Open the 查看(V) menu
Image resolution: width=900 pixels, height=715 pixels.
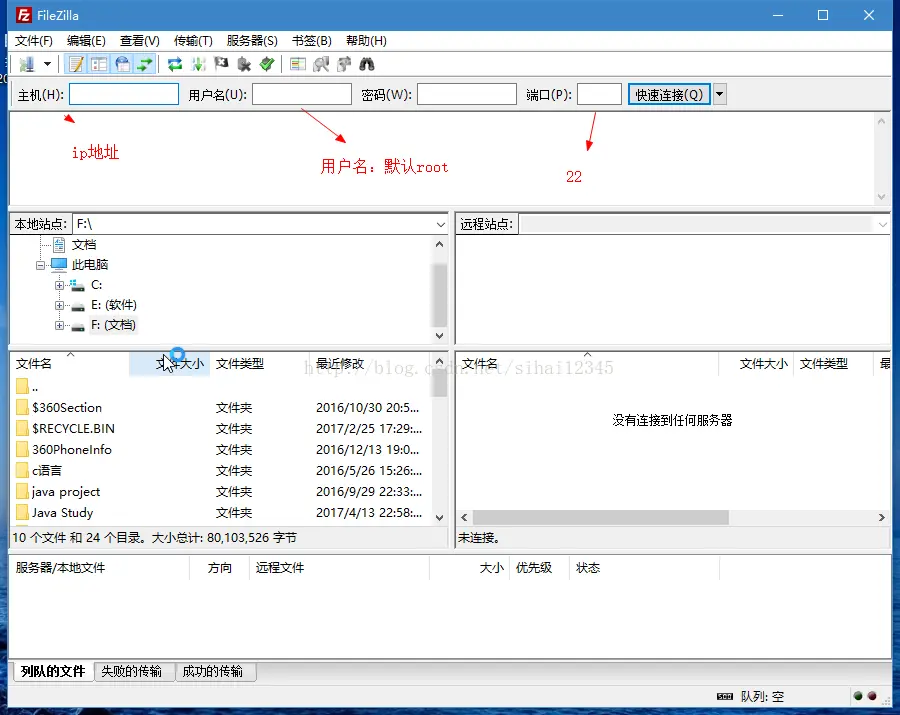139,41
